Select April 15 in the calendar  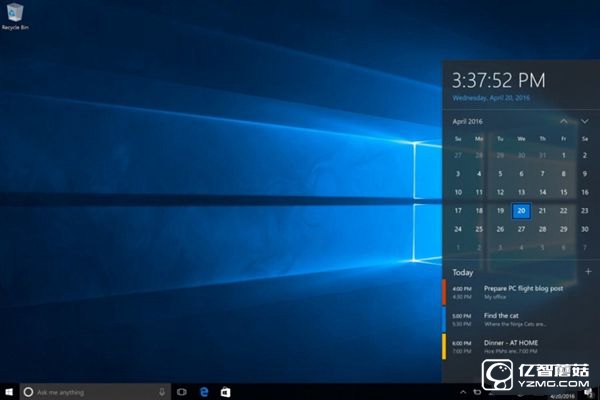tap(563, 192)
